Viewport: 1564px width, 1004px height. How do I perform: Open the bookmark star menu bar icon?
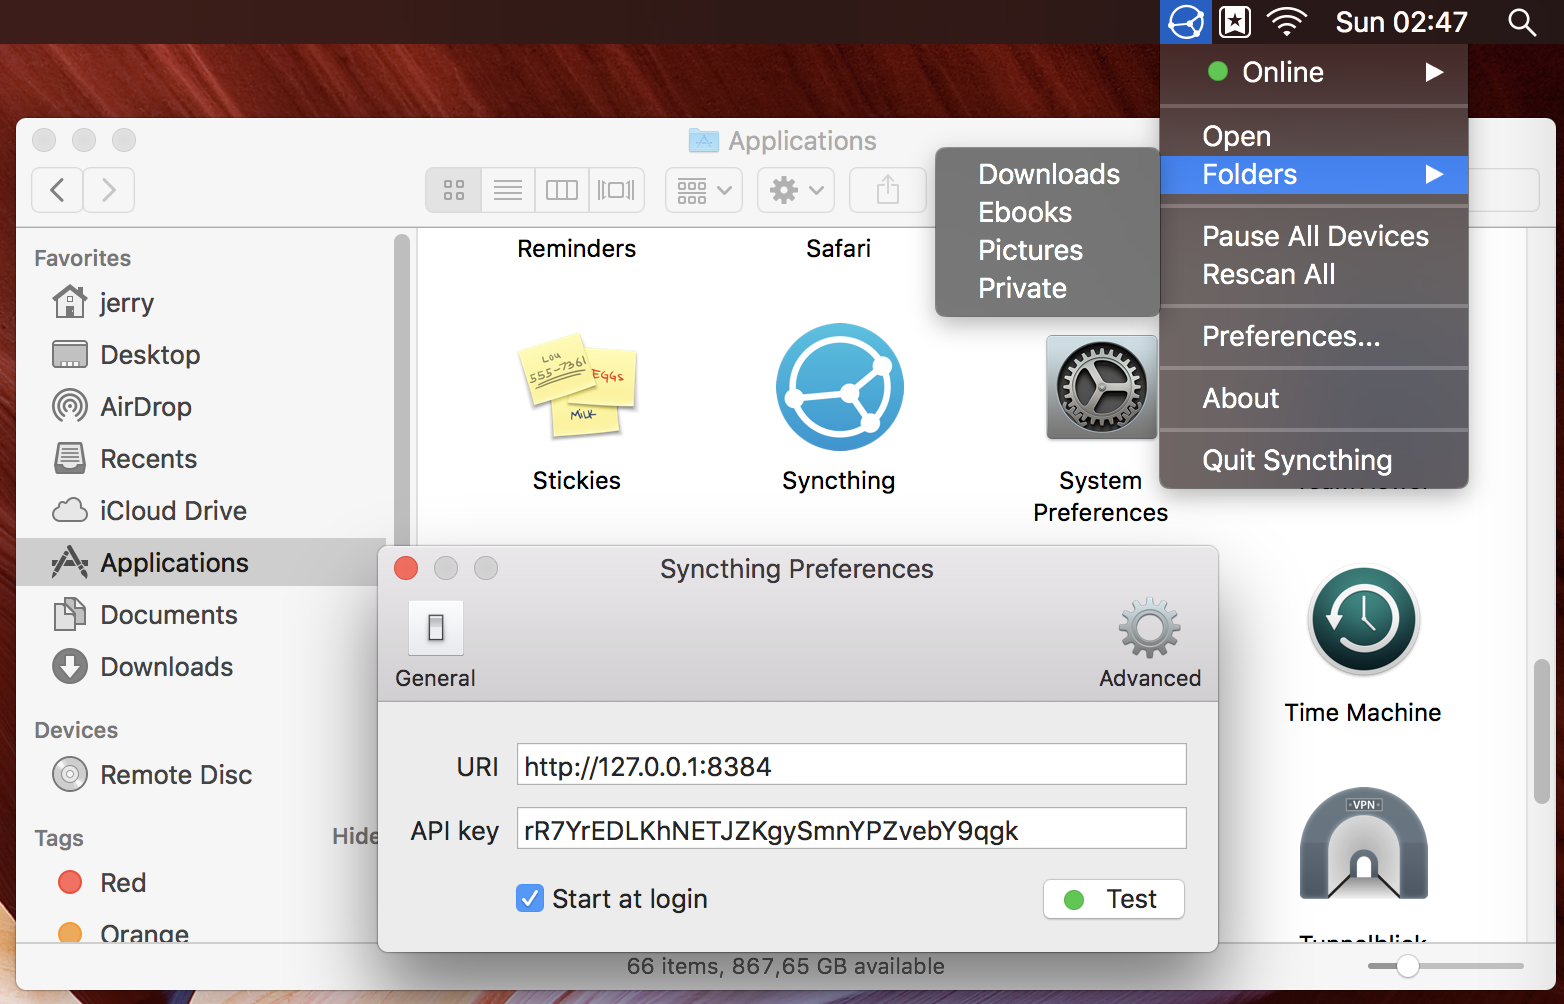pos(1235,22)
